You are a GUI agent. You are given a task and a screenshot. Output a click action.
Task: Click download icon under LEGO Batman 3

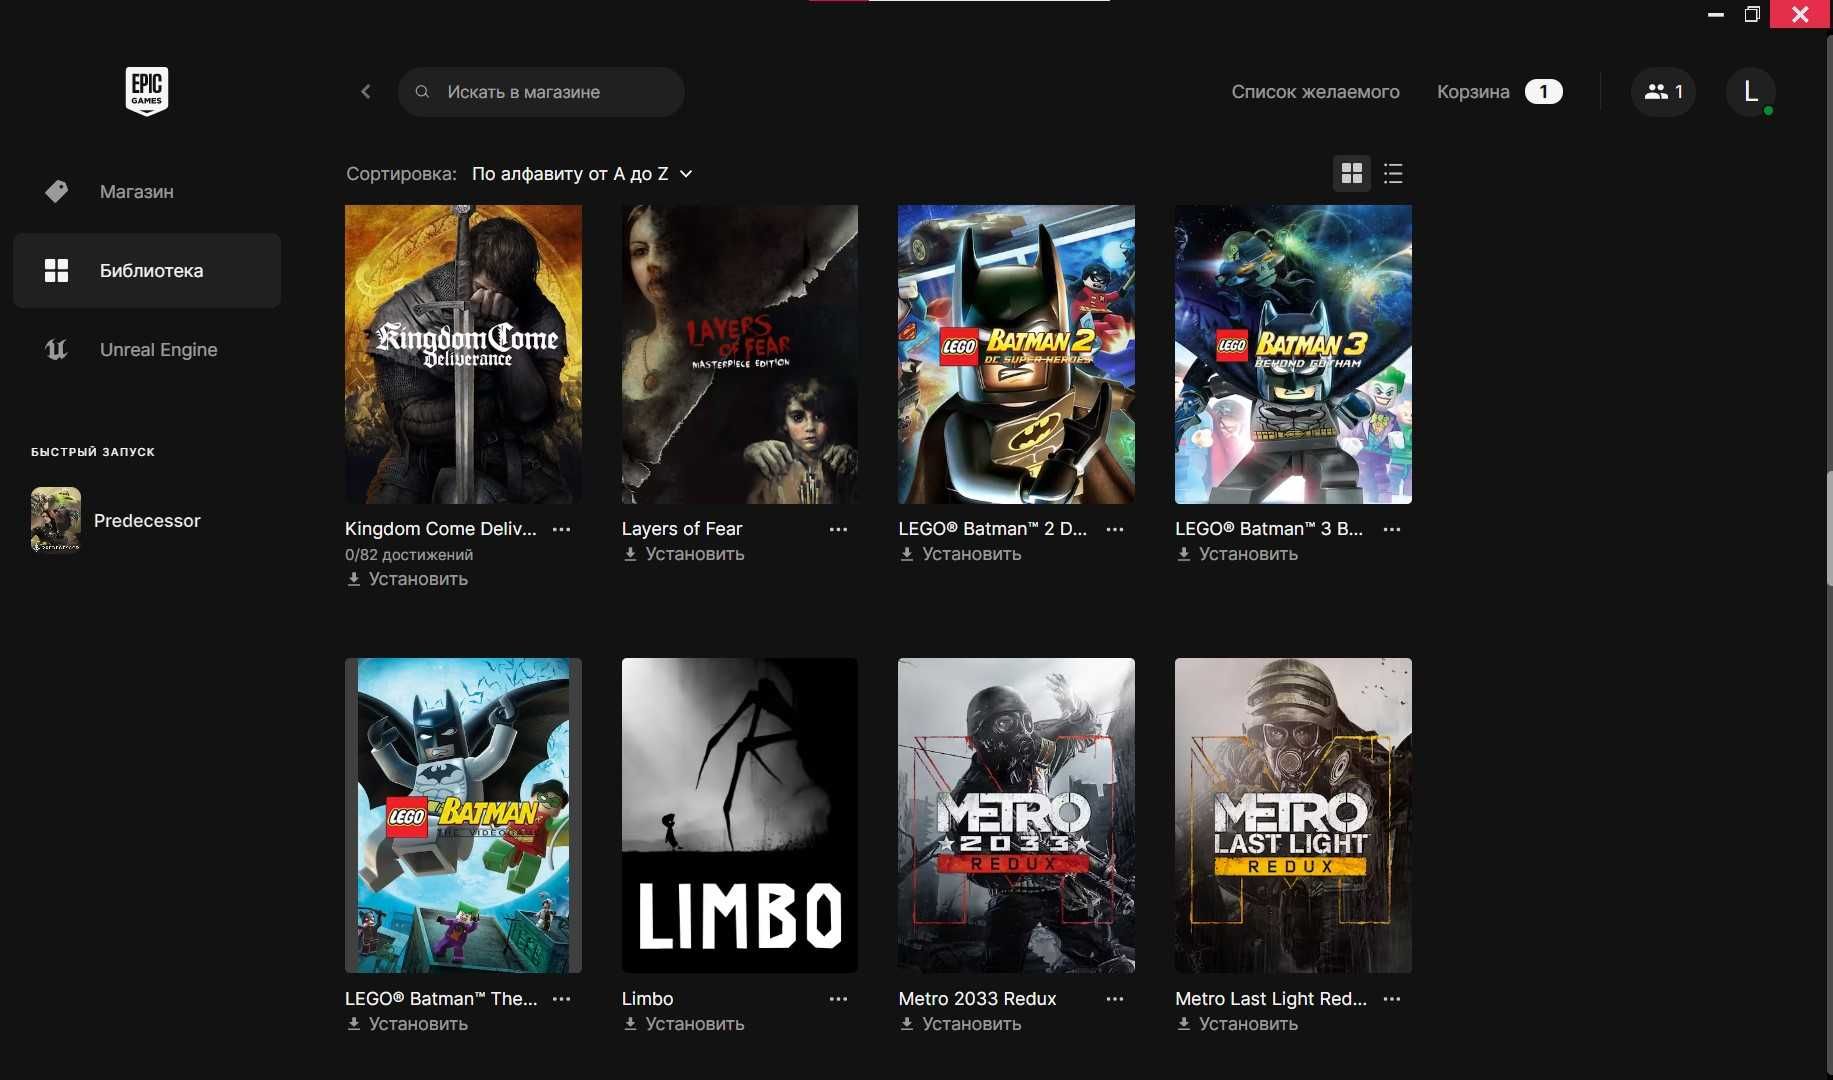point(1183,554)
